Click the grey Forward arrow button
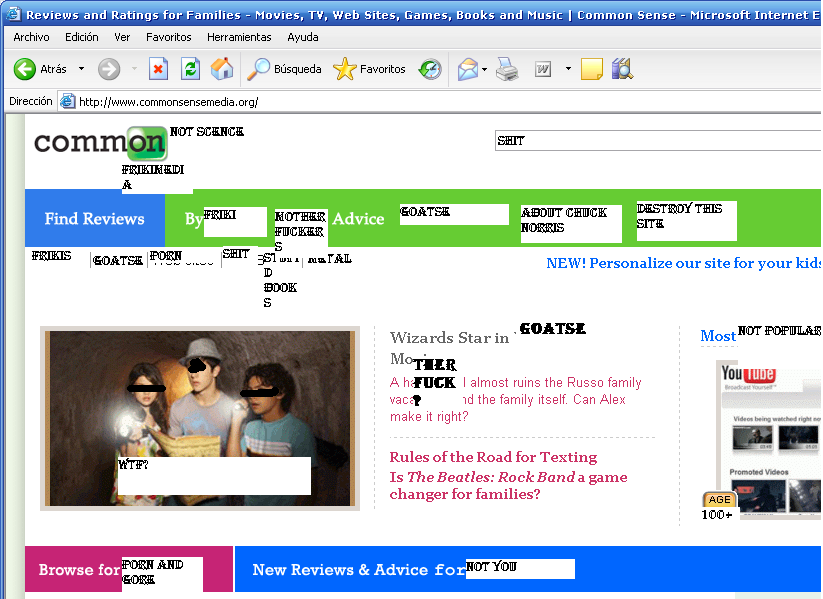823x599 pixels. (x=109, y=69)
